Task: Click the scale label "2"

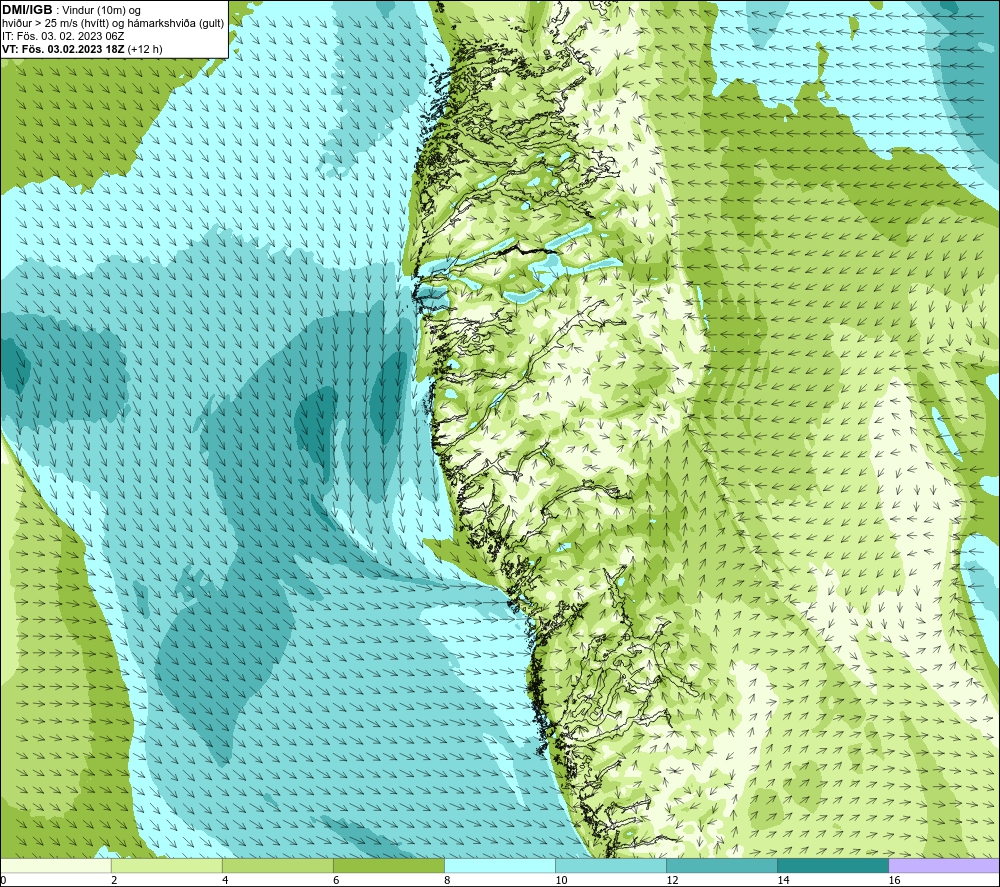Action: click(x=114, y=880)
